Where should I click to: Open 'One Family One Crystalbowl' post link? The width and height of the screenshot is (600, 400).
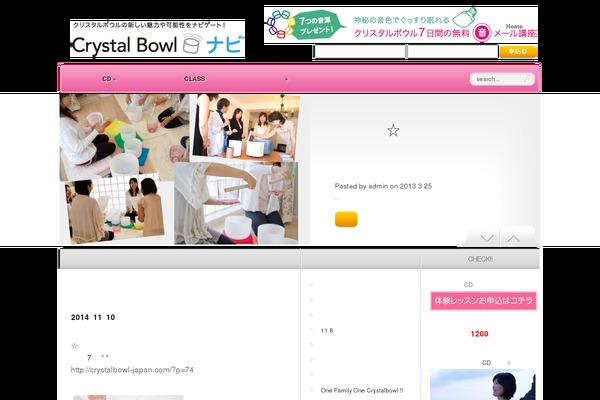(x=361, y=391)
